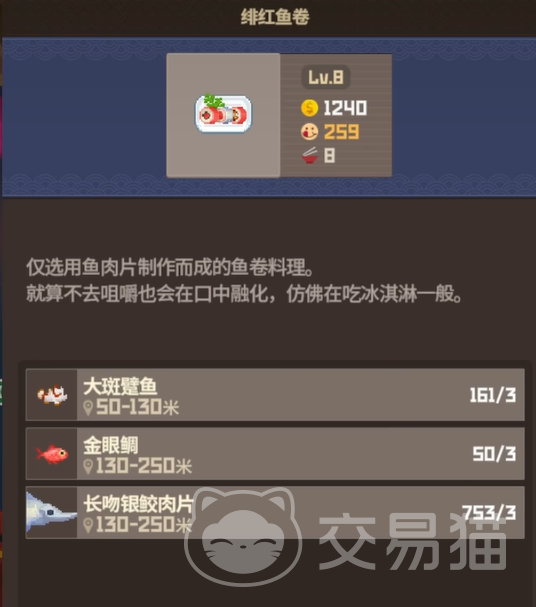Select the 长吻银鲛肉片 ingredient row

pyautogui.click(x=275, y=513)
